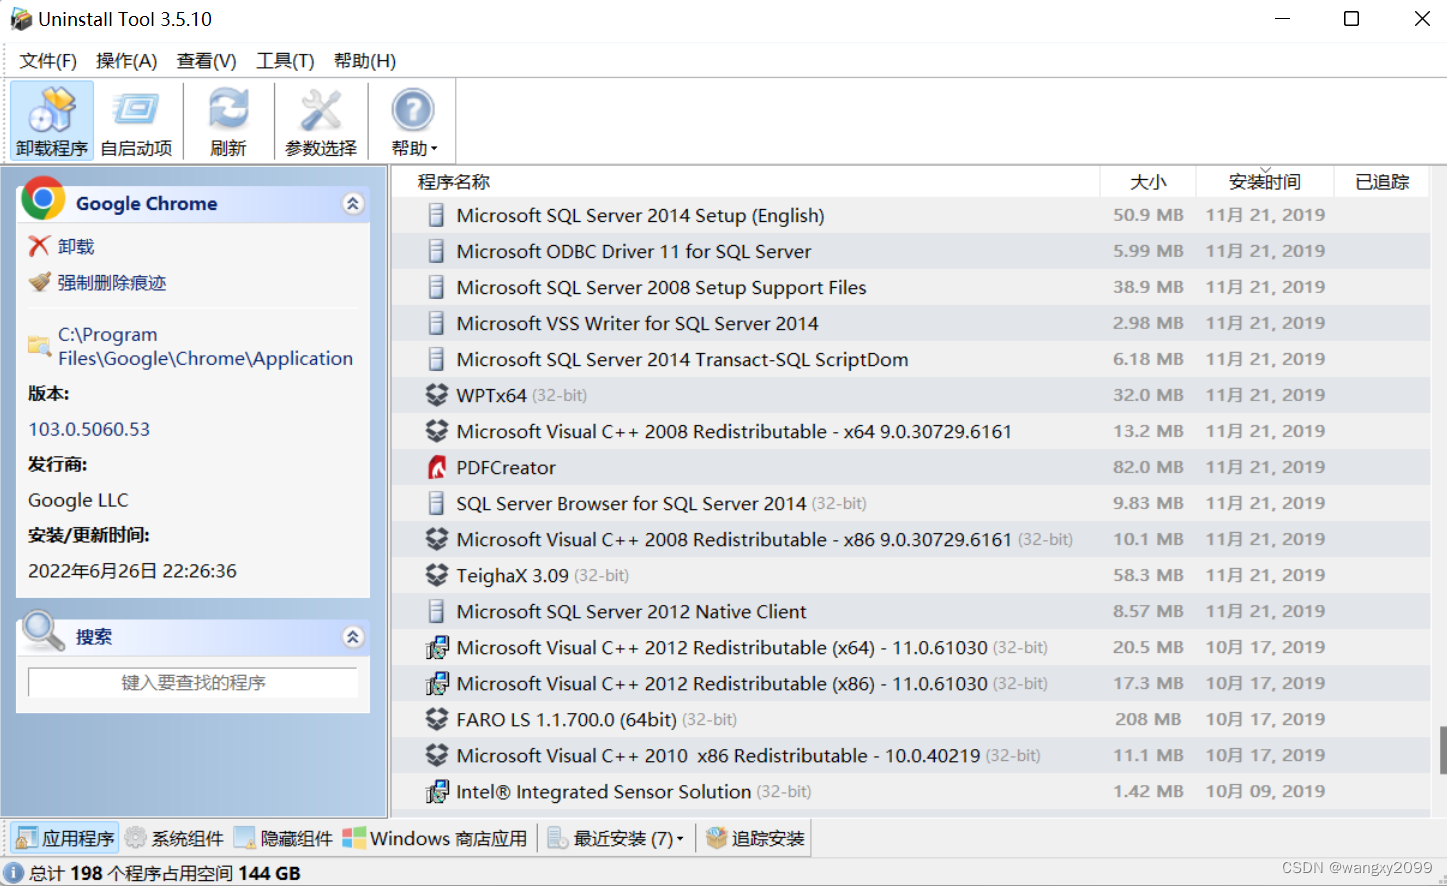Select Microsoft SQL Server 2014 Transact-SQL ScriptDom row
1447x886 pixels.
[x=911, y=359]
